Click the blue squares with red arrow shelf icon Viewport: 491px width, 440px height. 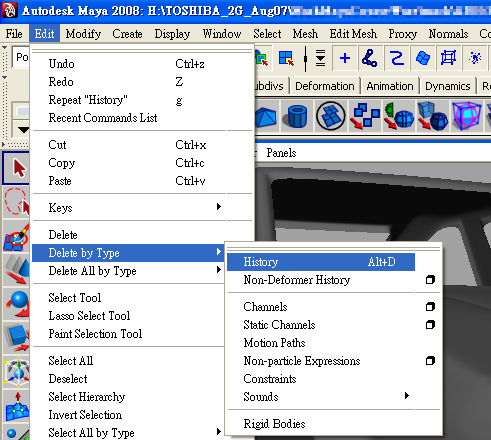[x=365, y=116]
